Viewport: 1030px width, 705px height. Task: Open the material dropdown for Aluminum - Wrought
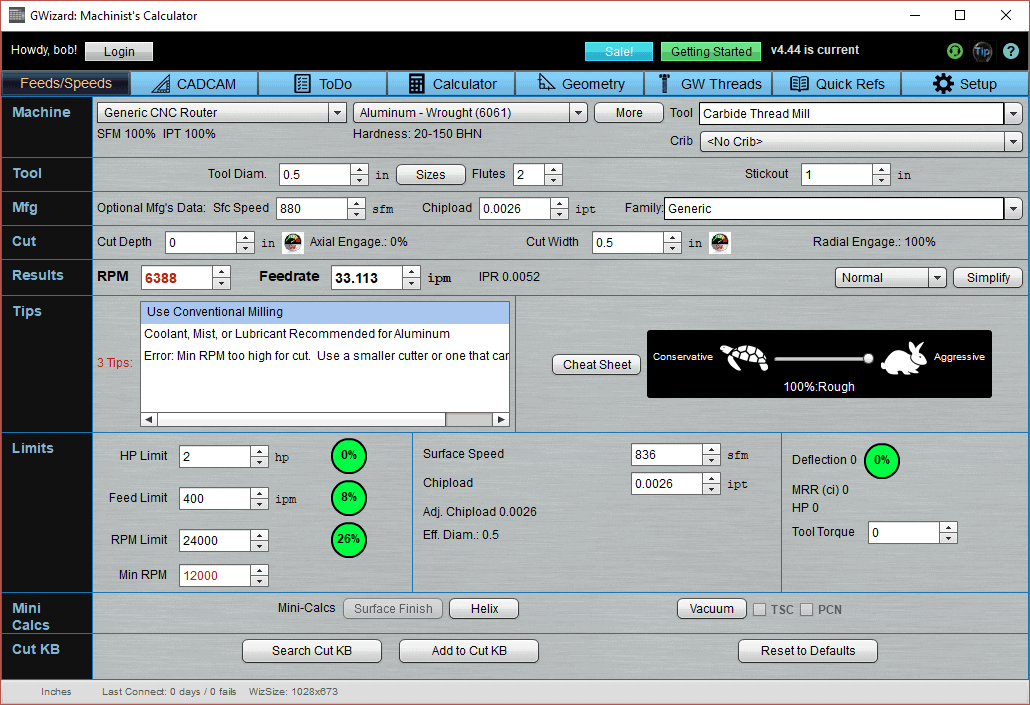tap(578, 113)
